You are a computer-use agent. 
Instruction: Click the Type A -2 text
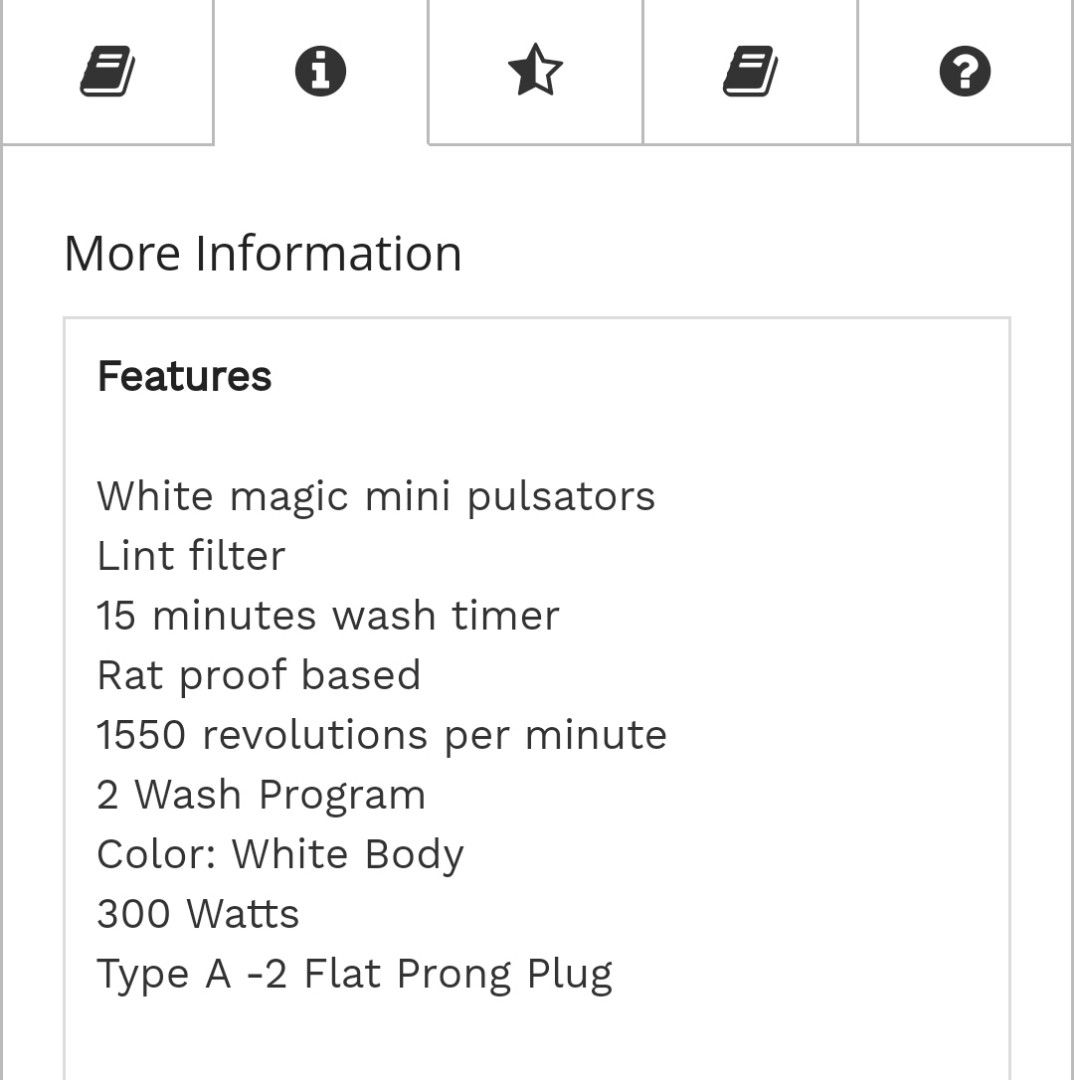click(192, 975)
